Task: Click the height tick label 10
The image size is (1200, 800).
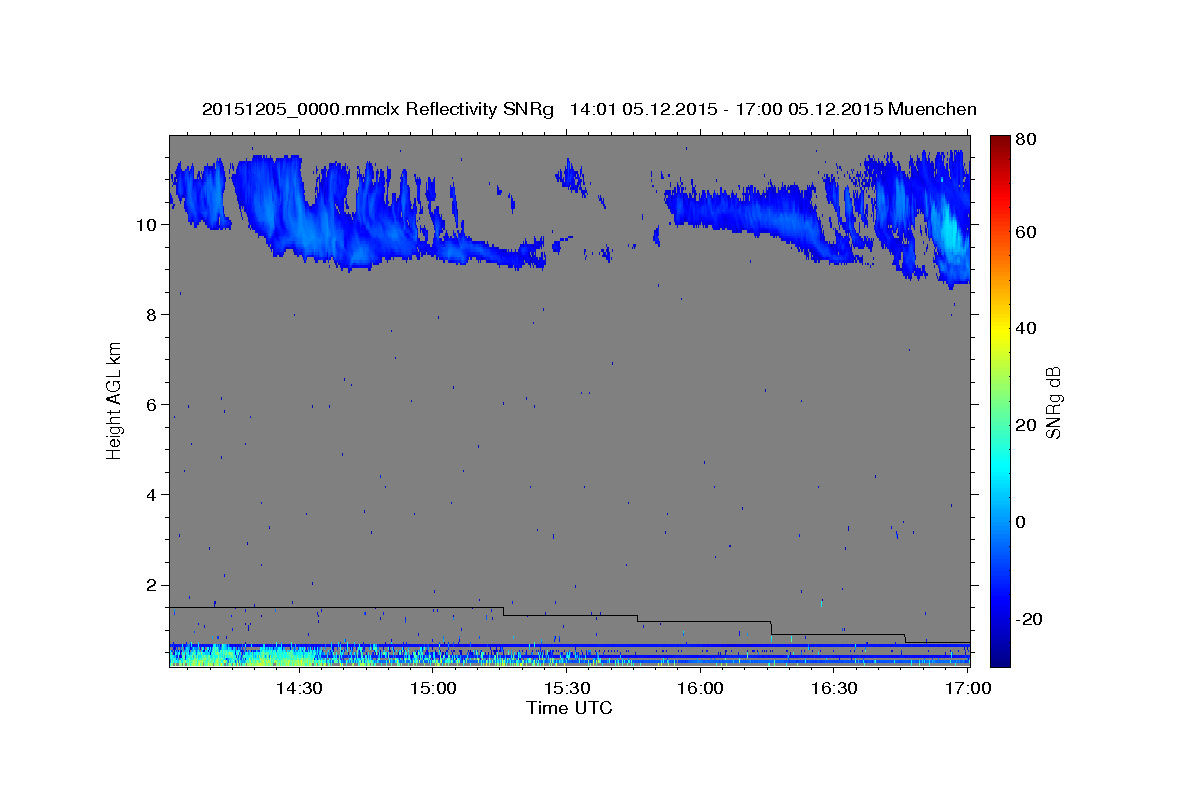Action: tap(146, 224)
